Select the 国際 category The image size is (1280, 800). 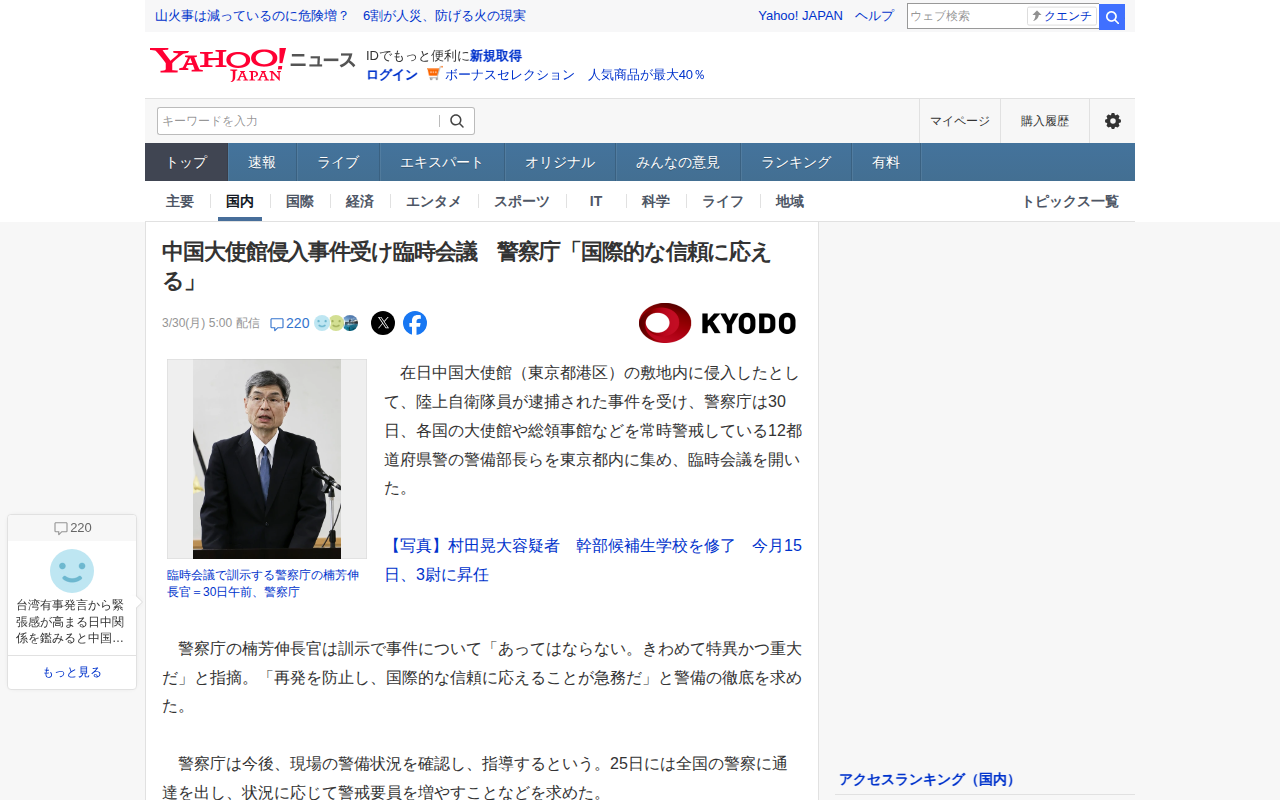(300, 201)
